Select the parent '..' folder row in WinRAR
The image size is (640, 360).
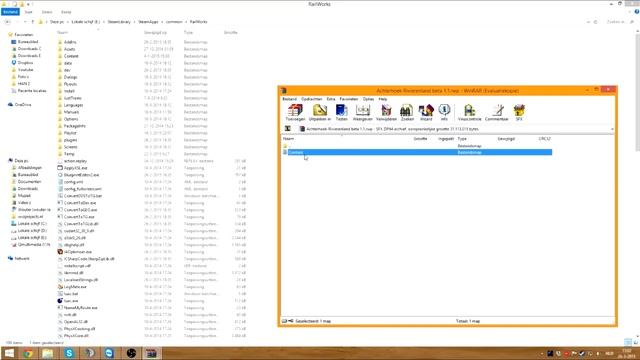click(417, 146)
